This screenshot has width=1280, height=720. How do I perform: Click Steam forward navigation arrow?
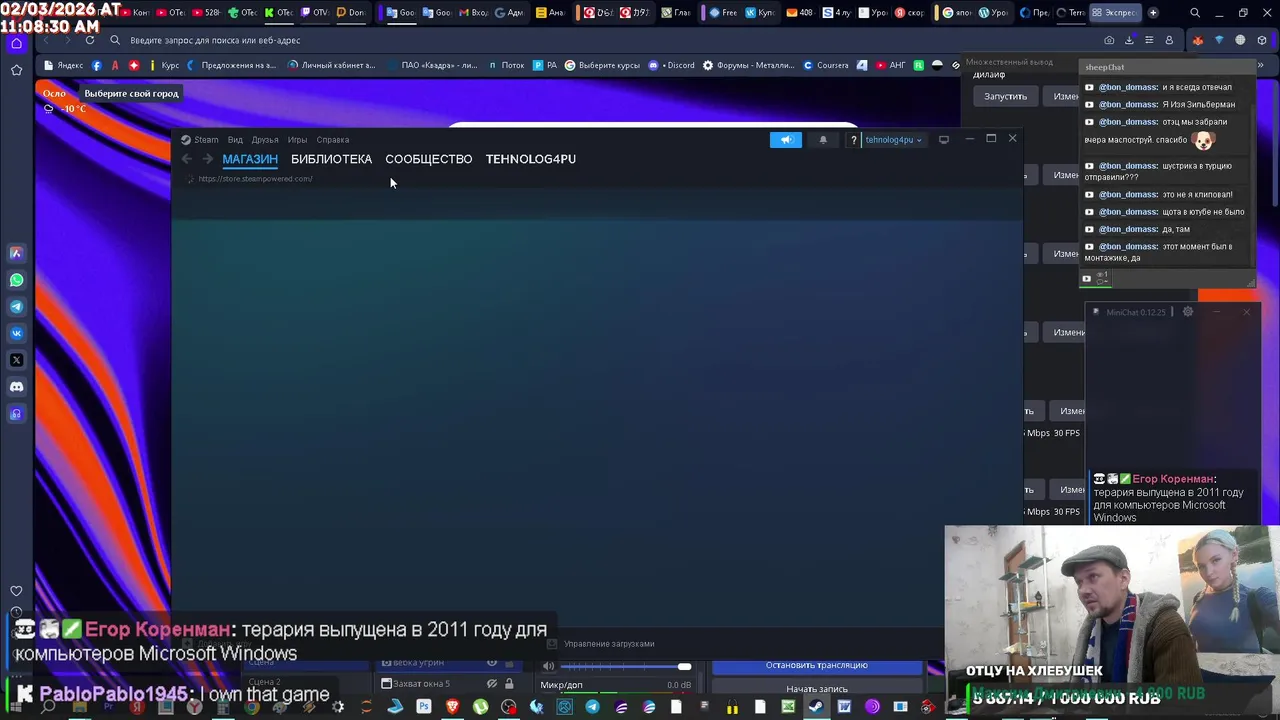pyautogui.click(x=207, y=159)
